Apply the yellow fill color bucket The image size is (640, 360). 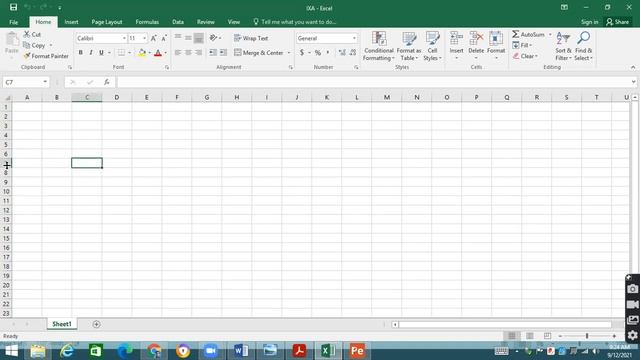pos(142,53)
